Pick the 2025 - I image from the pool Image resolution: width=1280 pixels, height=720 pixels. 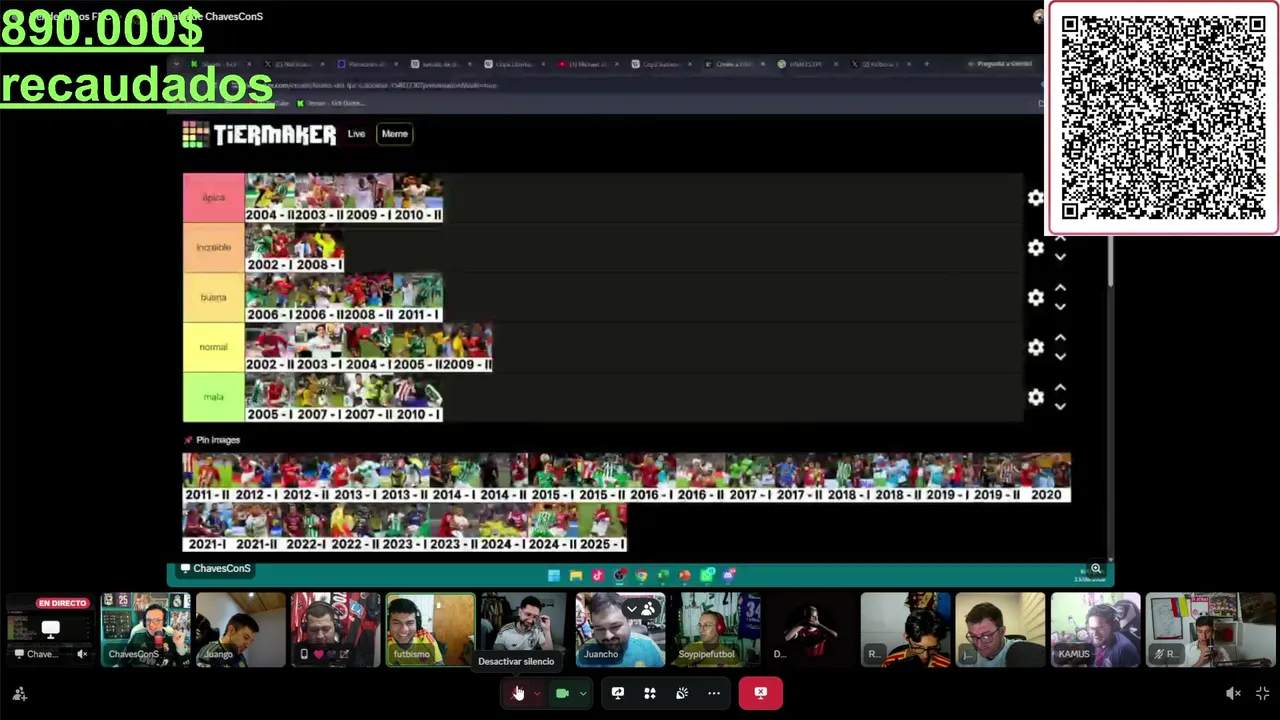coord(602,528)
